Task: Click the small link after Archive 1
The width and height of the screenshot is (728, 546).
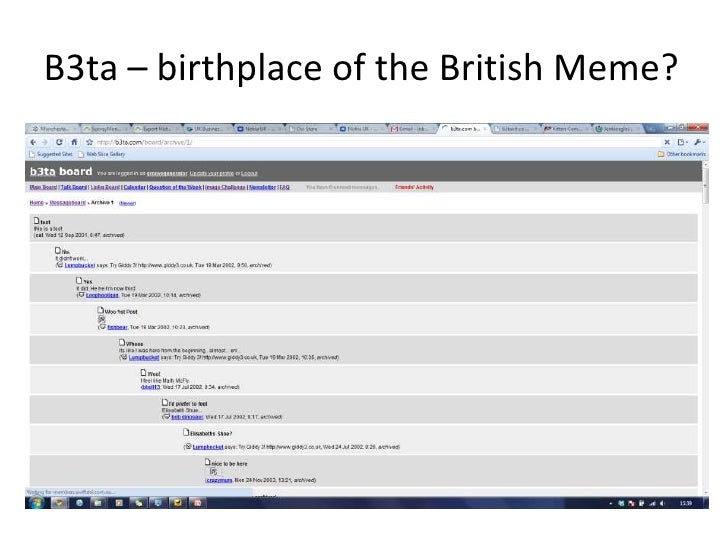Action: pyautogui.click(x=127, y=203)
